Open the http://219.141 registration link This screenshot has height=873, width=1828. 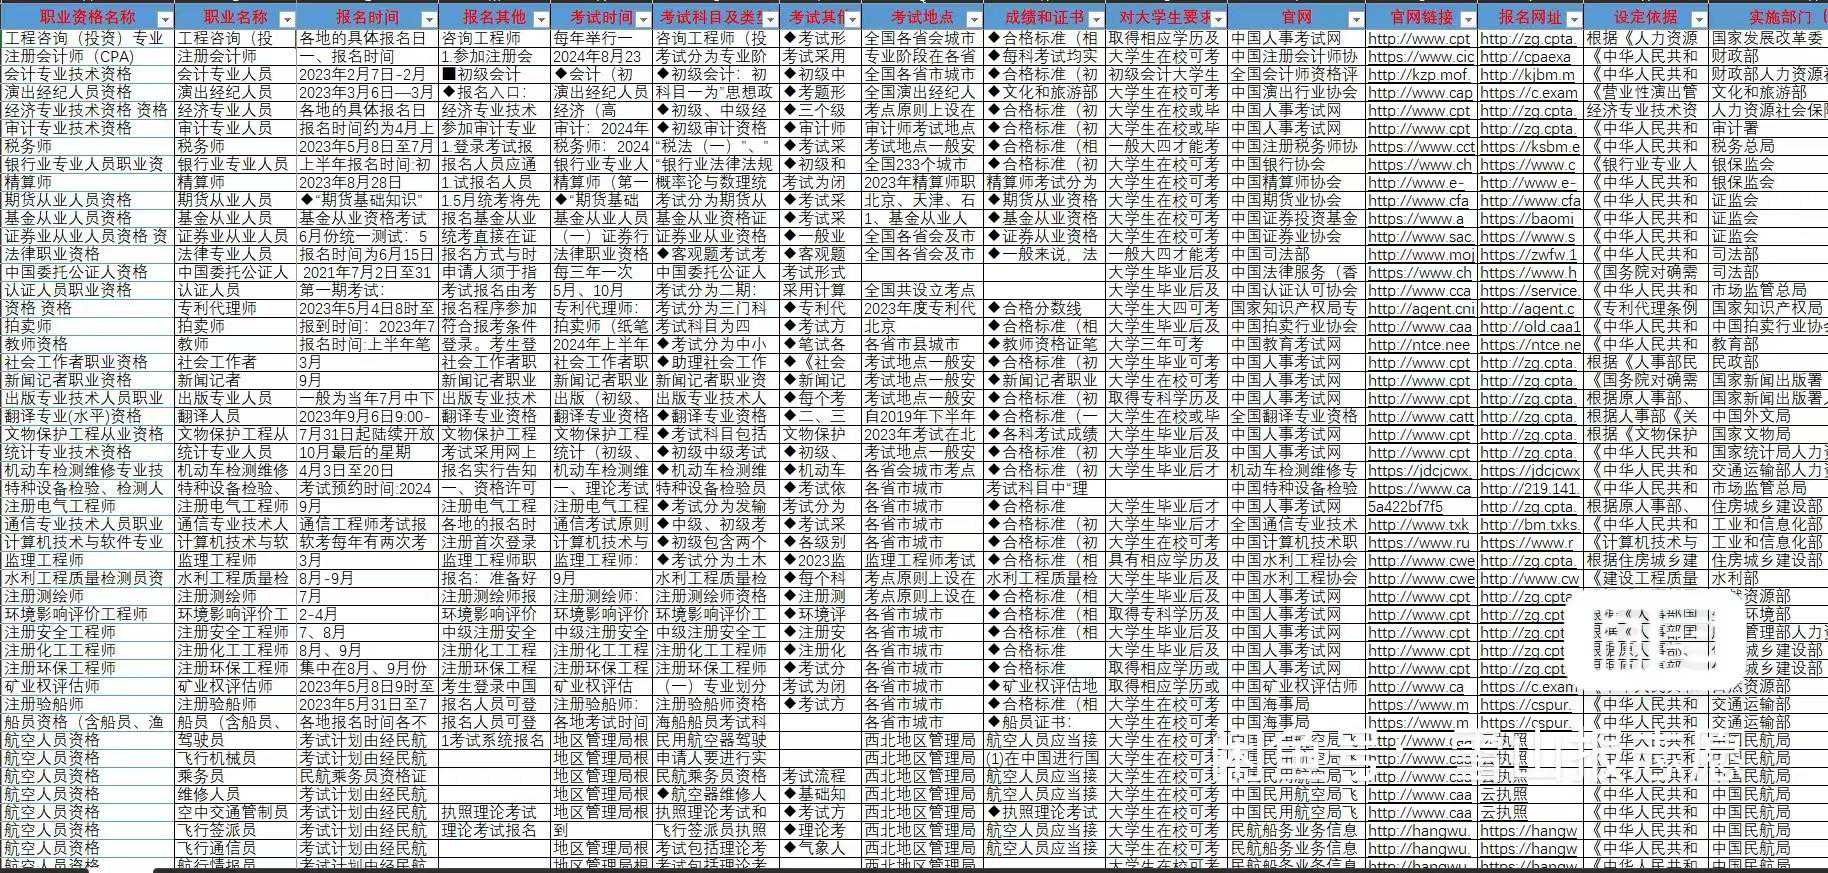click(1528, 488)
